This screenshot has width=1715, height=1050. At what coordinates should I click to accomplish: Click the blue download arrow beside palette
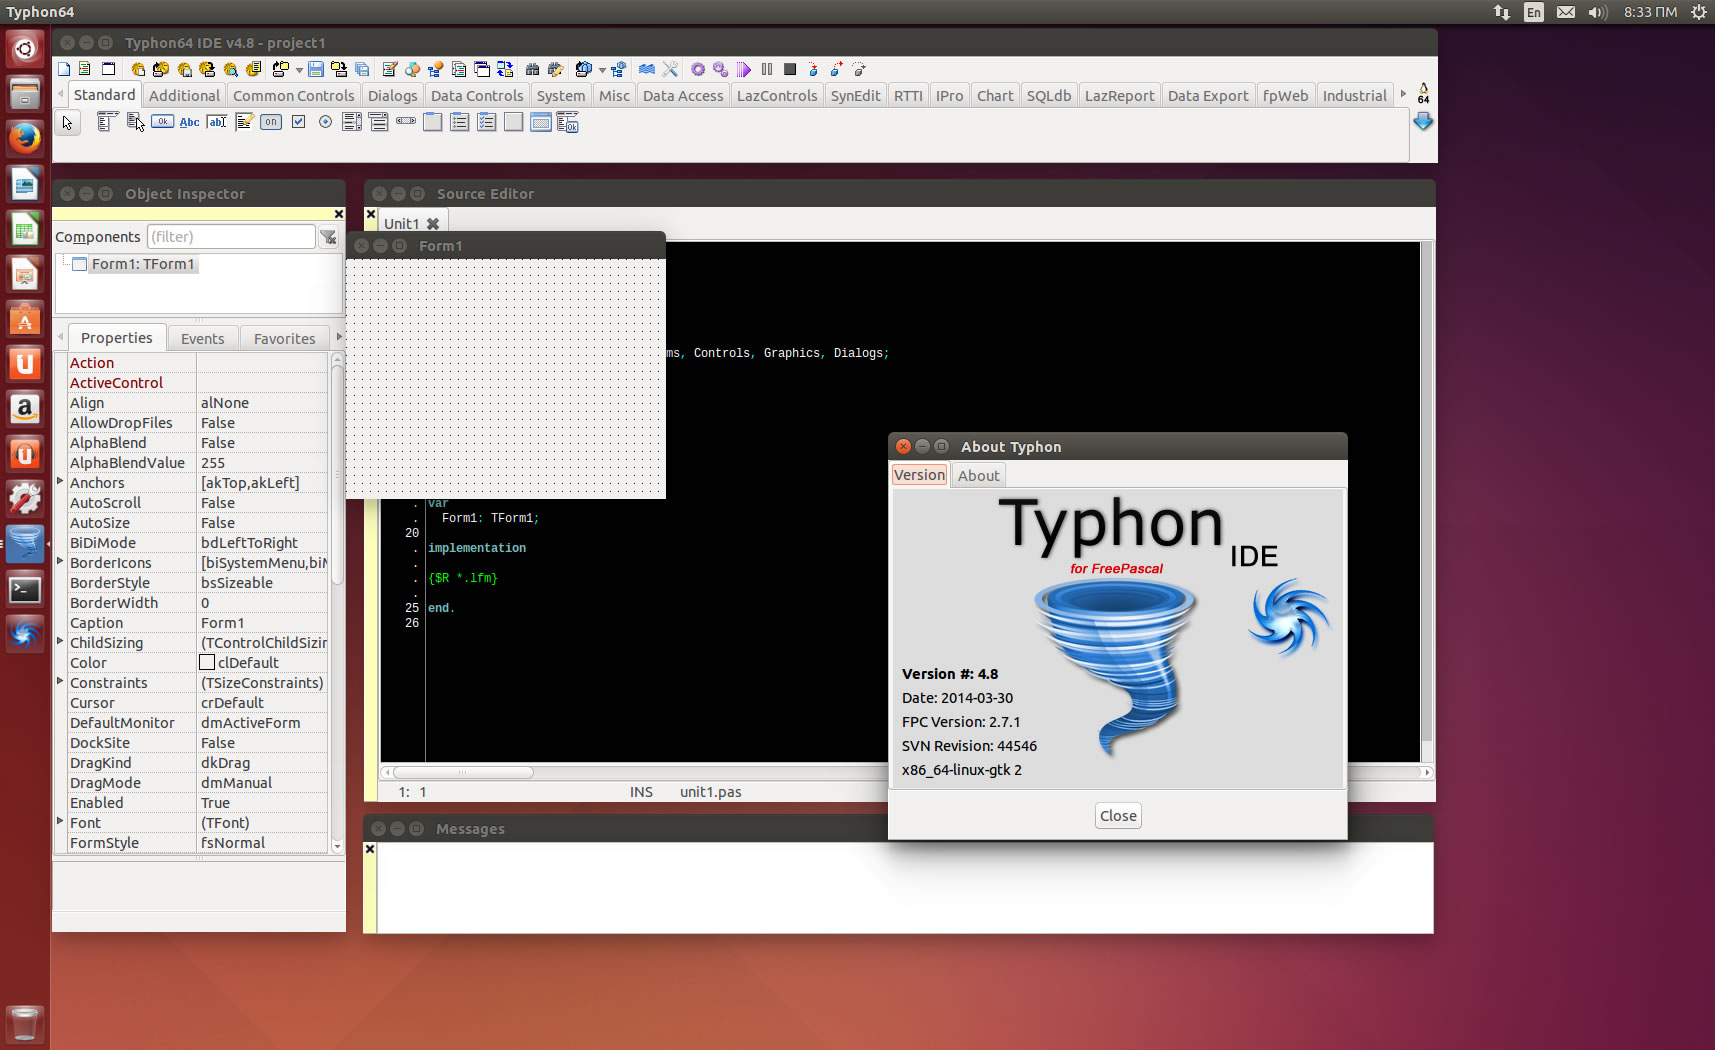(1423, 122)
